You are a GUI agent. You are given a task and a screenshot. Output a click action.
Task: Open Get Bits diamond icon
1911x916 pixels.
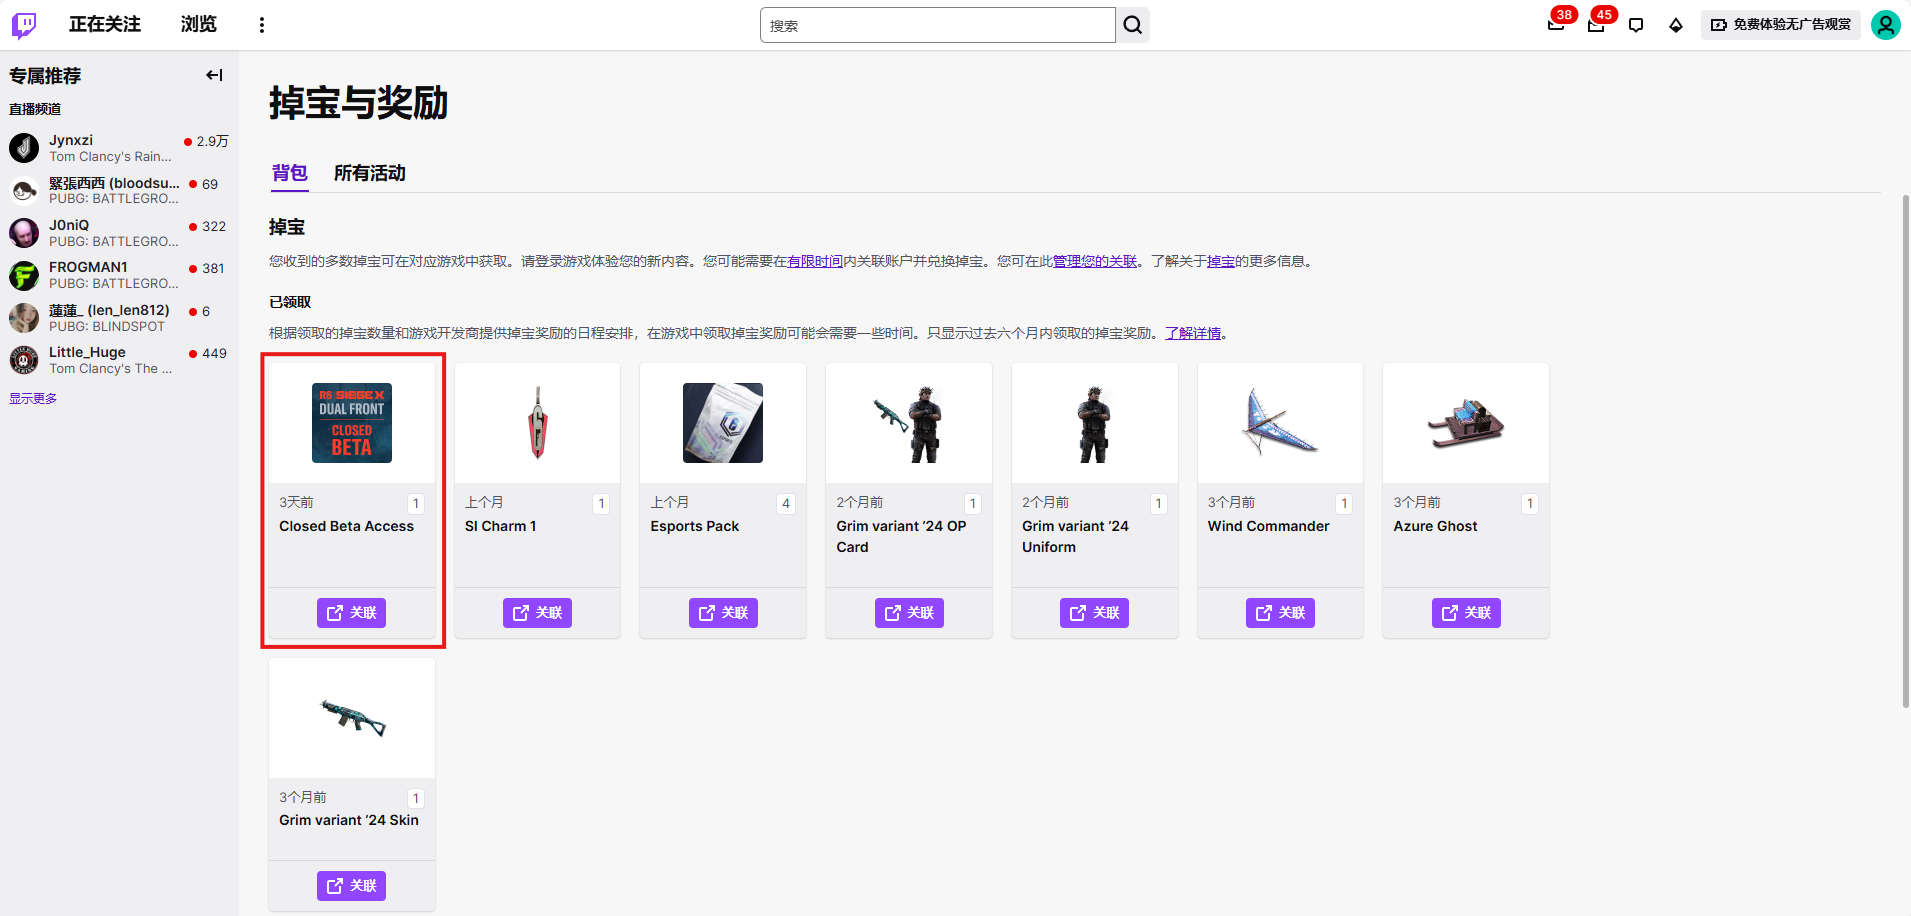tap(1676, 25)
